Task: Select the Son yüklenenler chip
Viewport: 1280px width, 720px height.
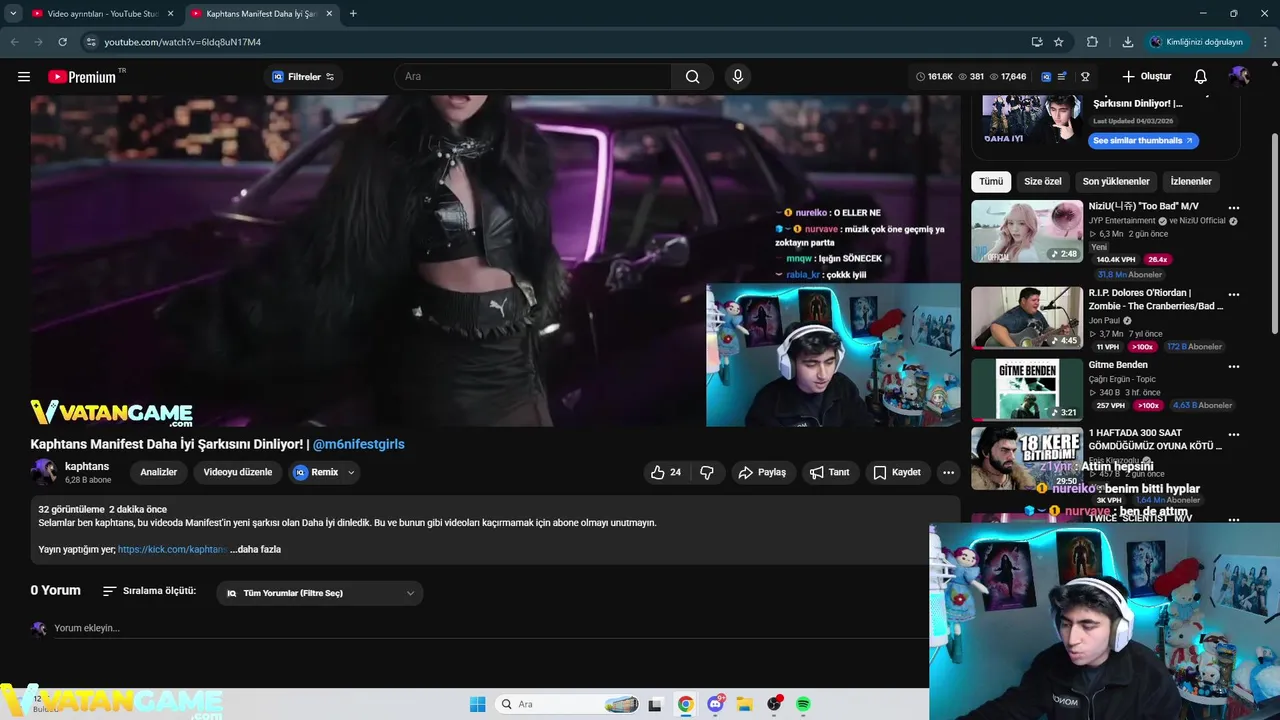Action: tap(1116, 181)
